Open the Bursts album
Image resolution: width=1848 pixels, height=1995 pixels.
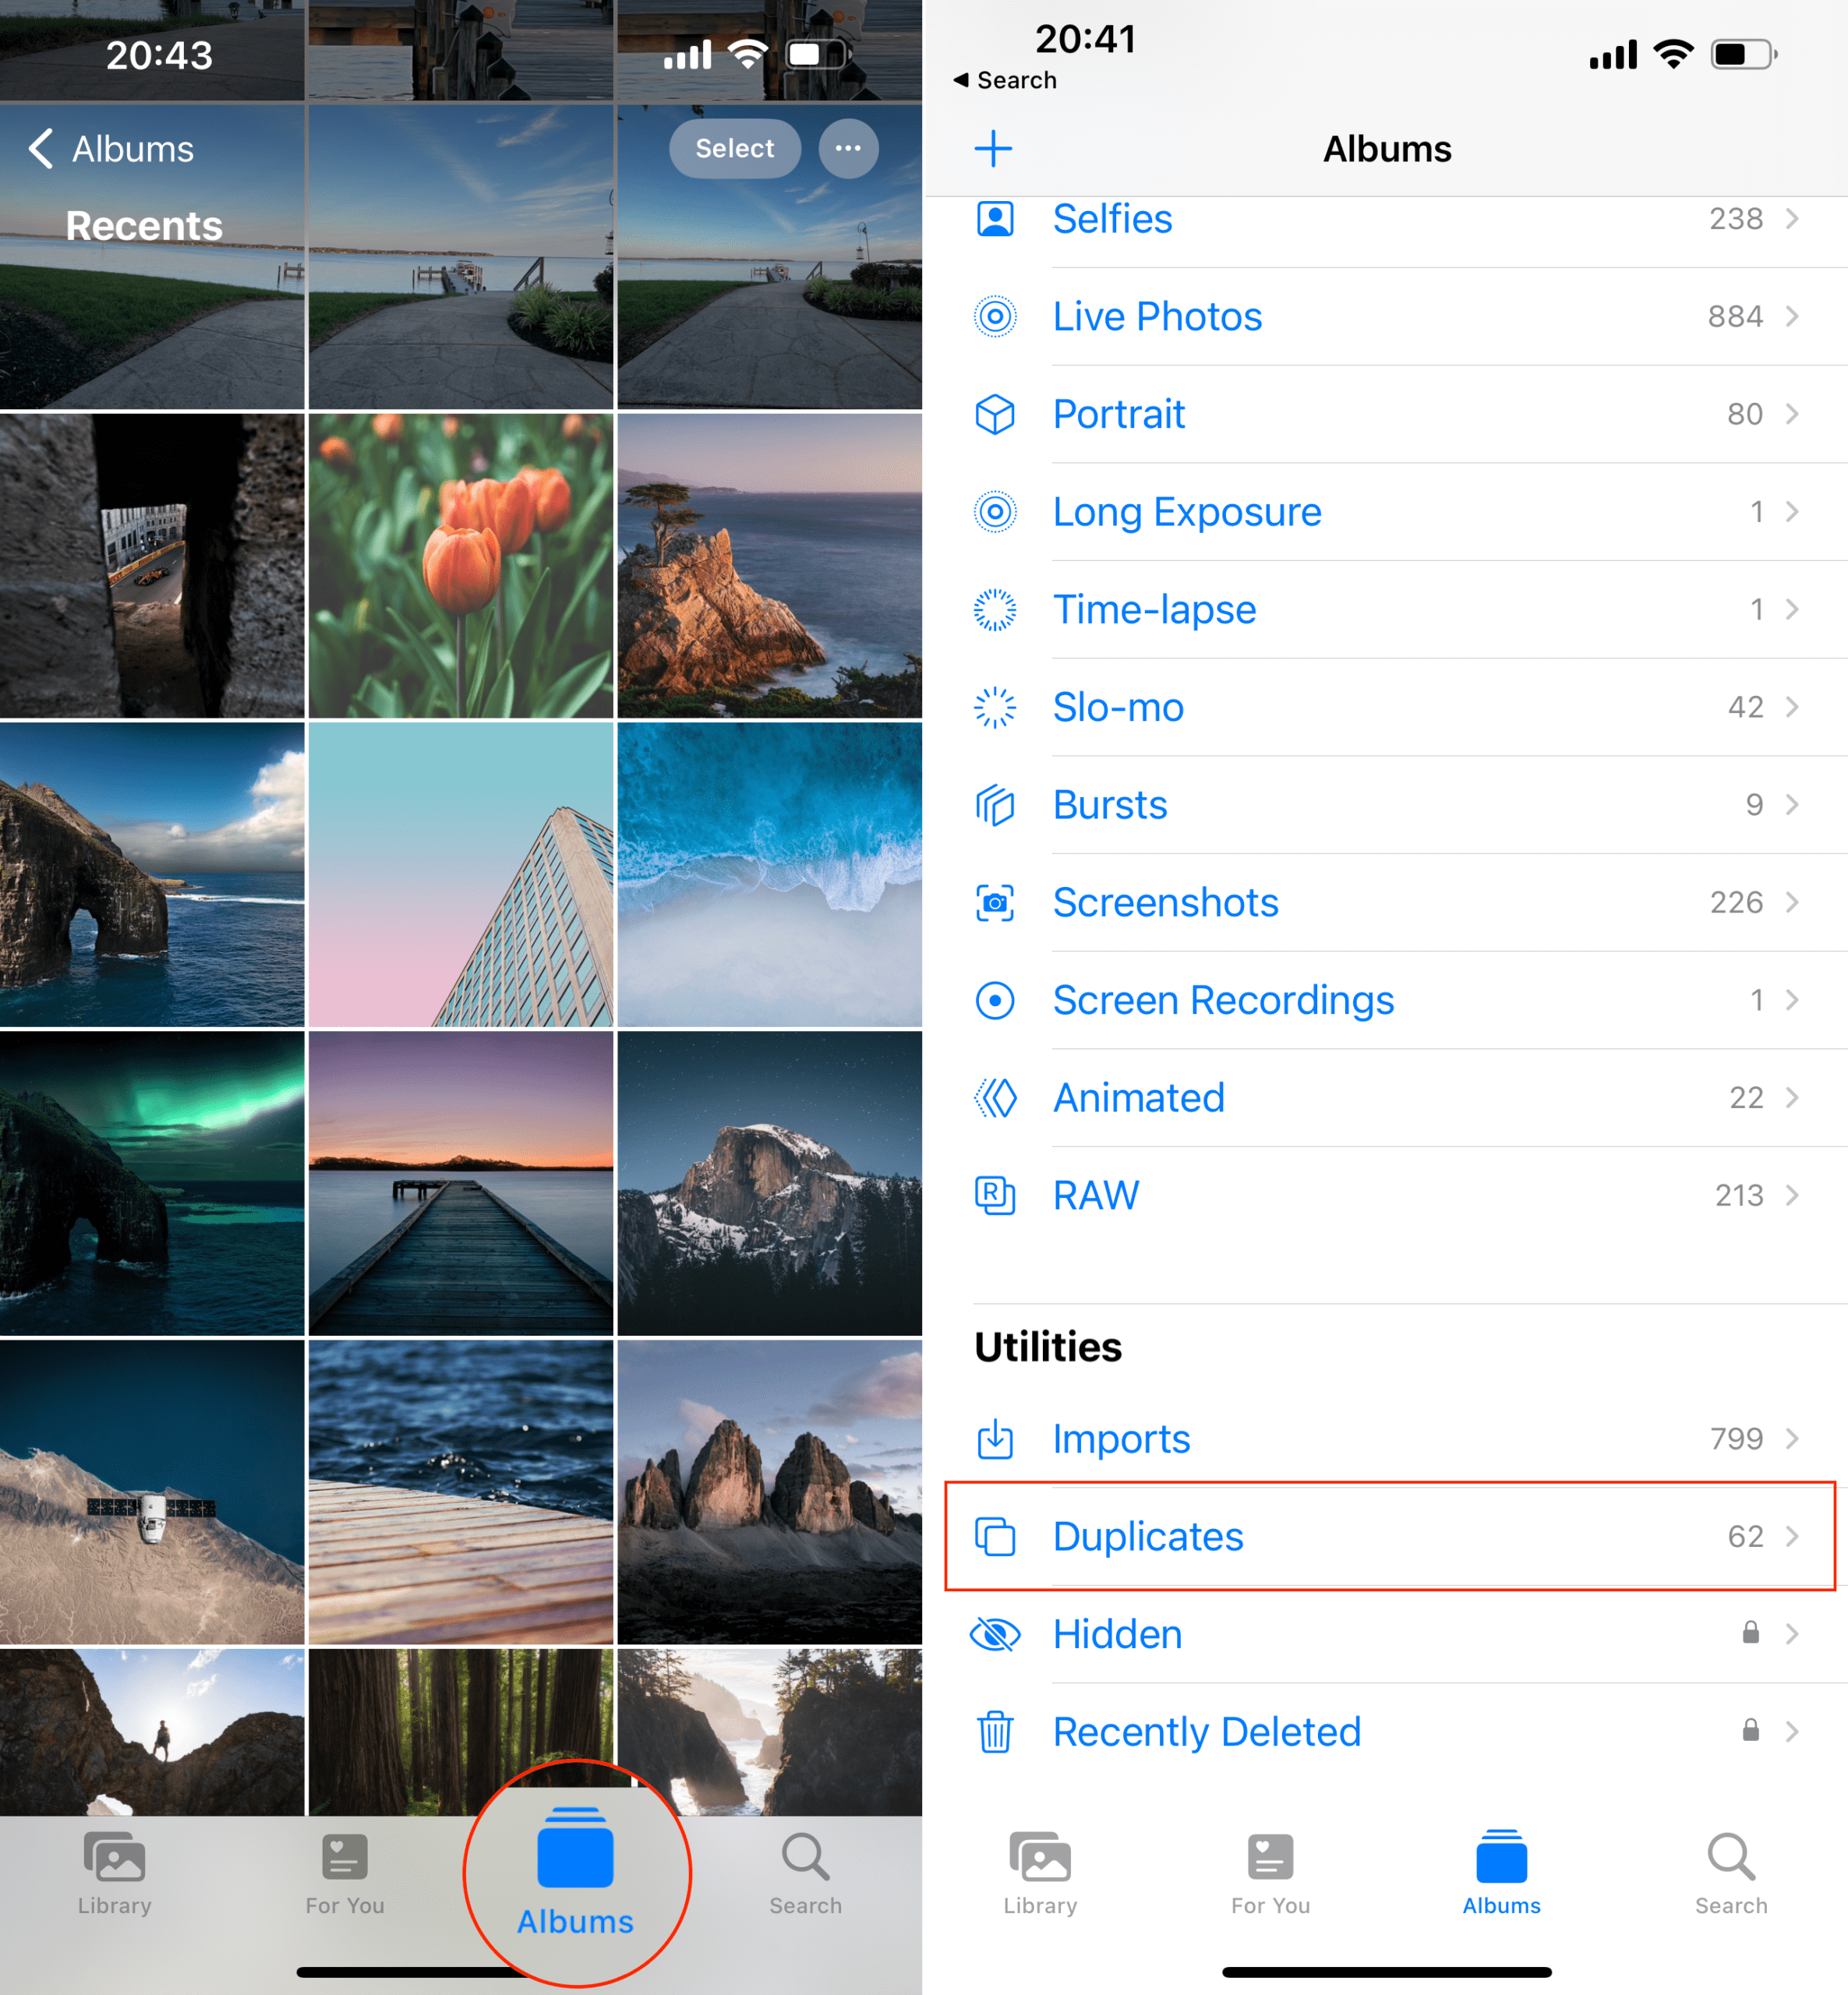pos(1387,803)
